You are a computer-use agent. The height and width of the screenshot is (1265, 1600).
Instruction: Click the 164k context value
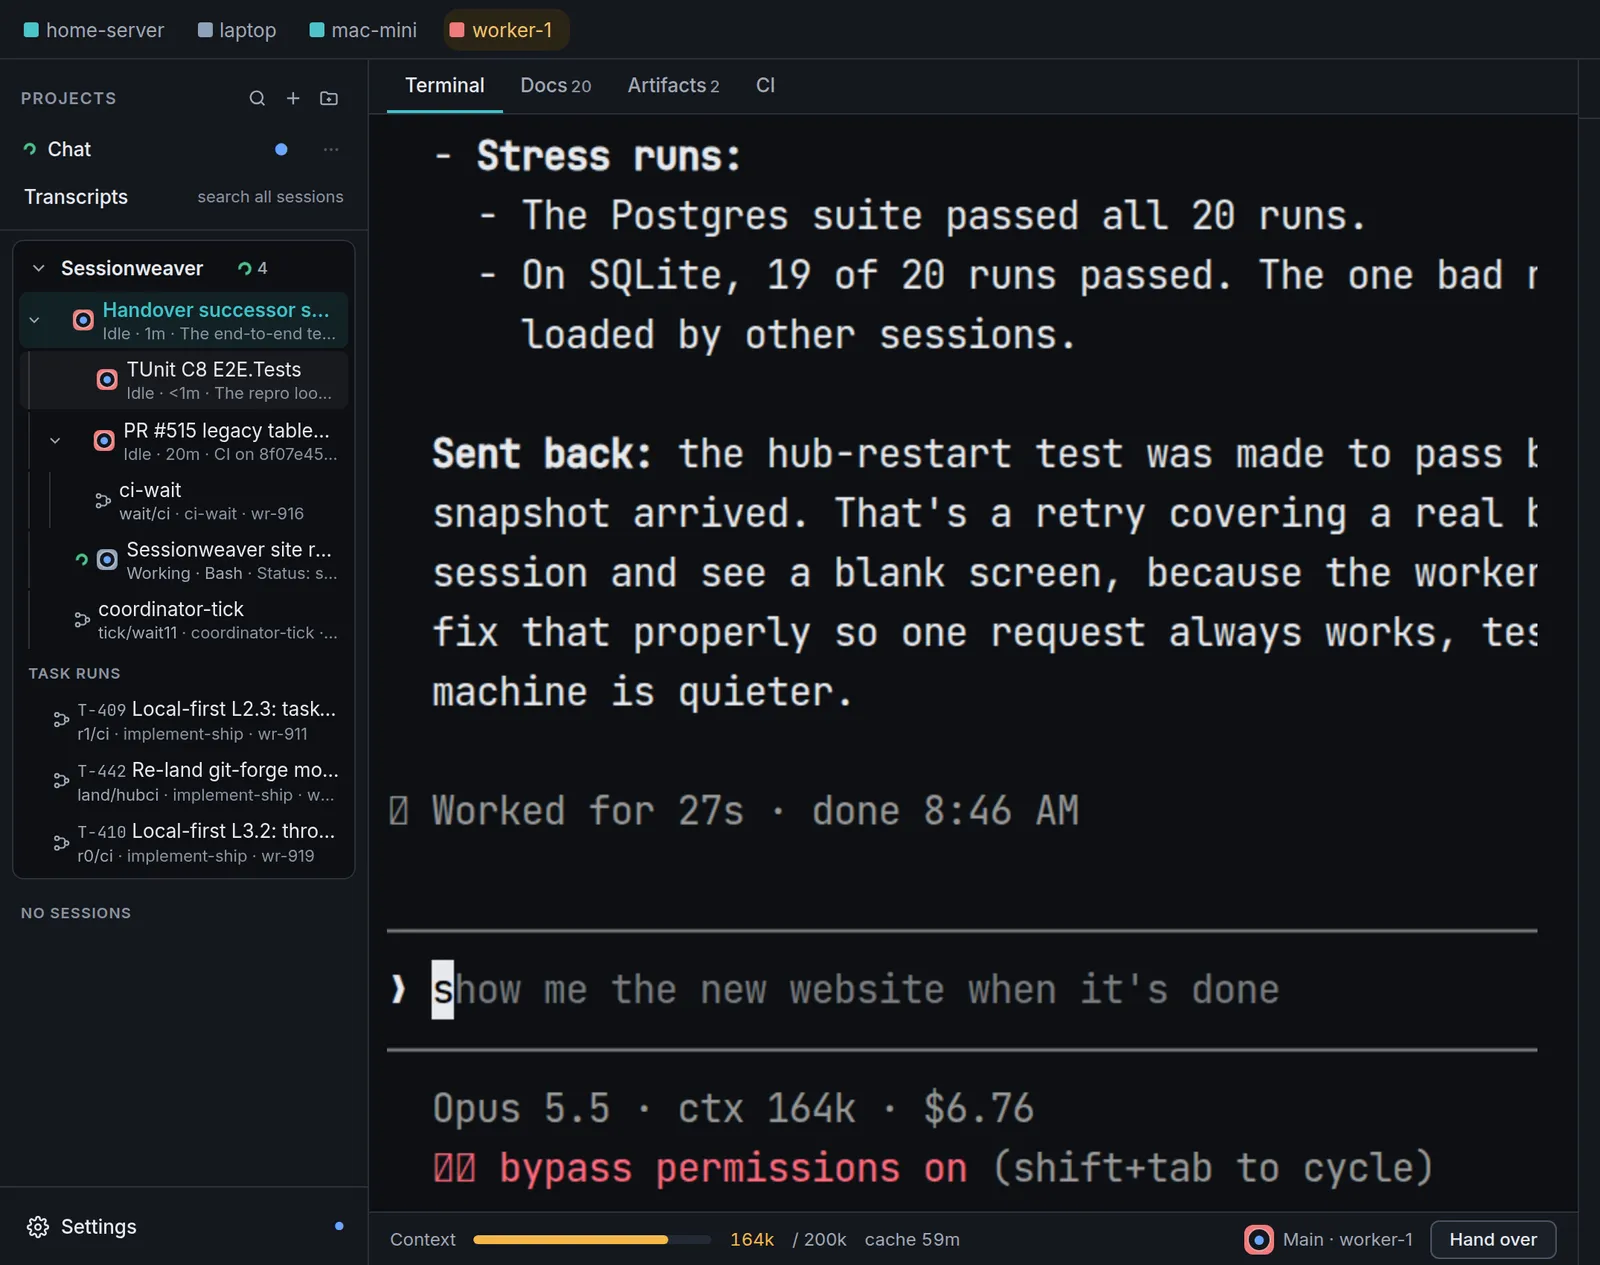(752, 1240)
